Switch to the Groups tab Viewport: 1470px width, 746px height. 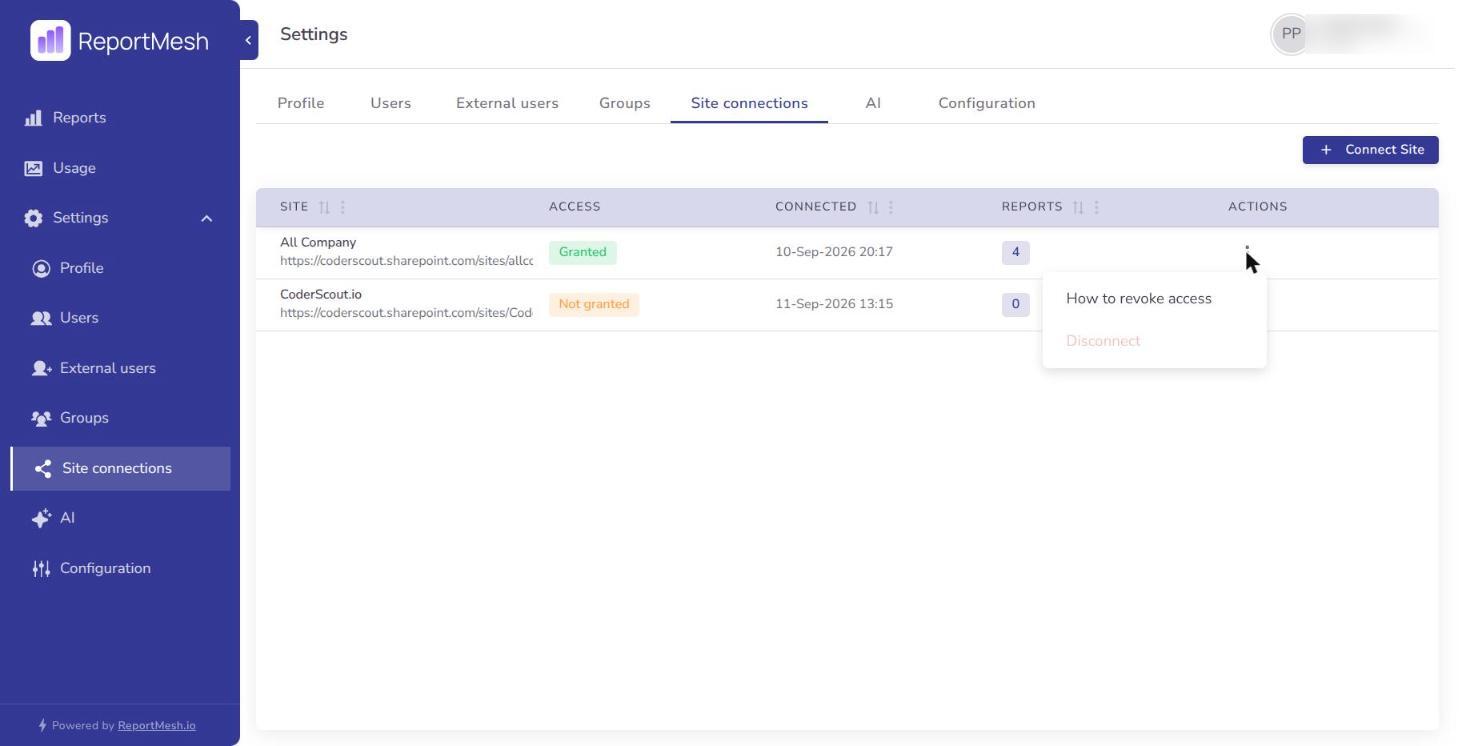point(625,103)
